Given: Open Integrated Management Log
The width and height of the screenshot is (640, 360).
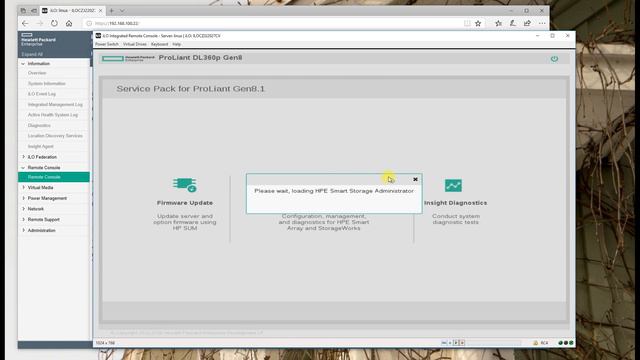Looking at the screenshot, I should pos(55,104).
